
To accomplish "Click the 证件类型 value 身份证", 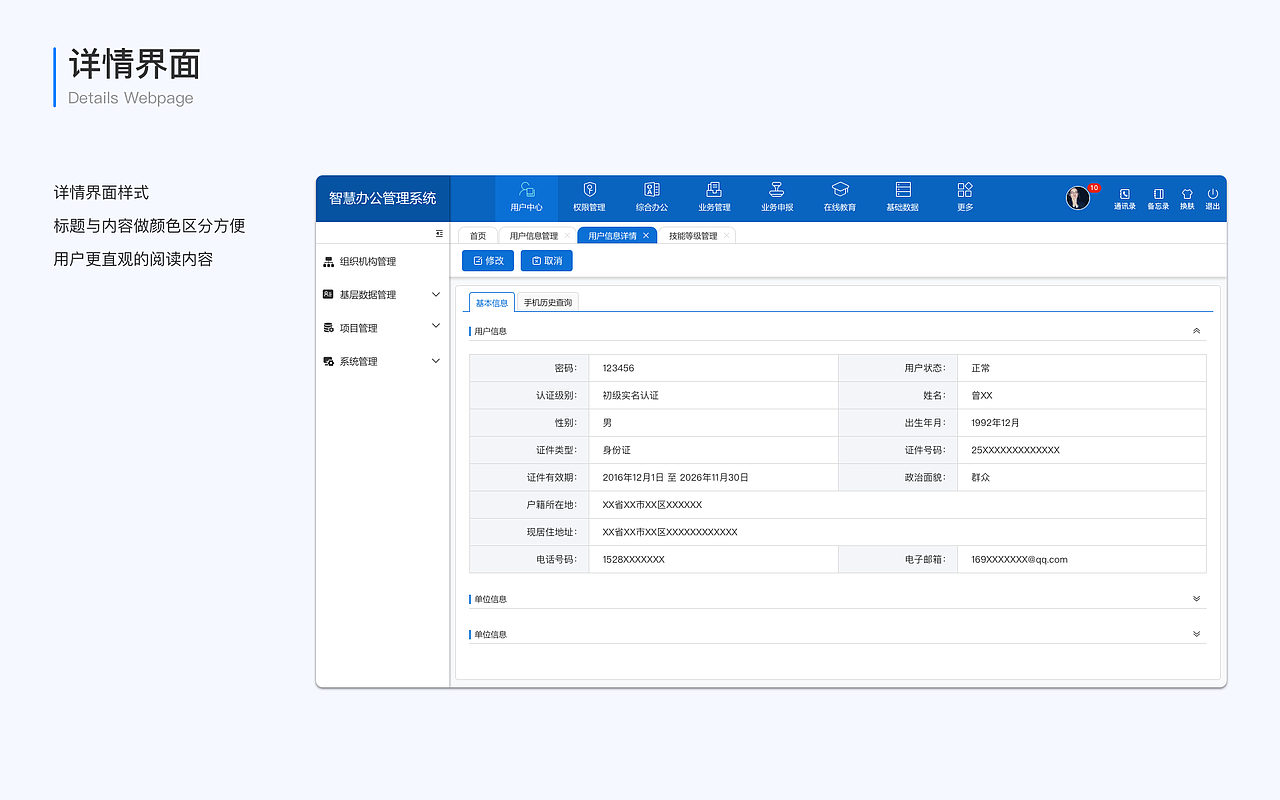I will pos(617,450).
